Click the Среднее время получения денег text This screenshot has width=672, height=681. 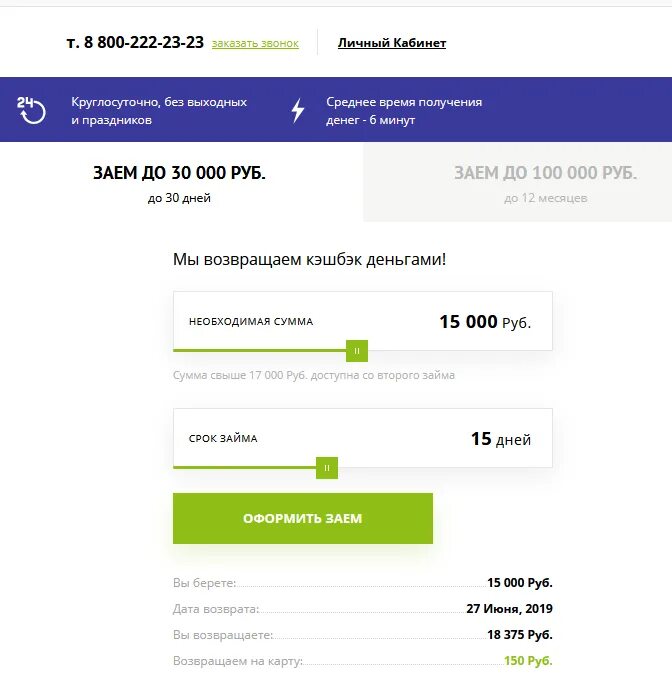tap(404, 110)
